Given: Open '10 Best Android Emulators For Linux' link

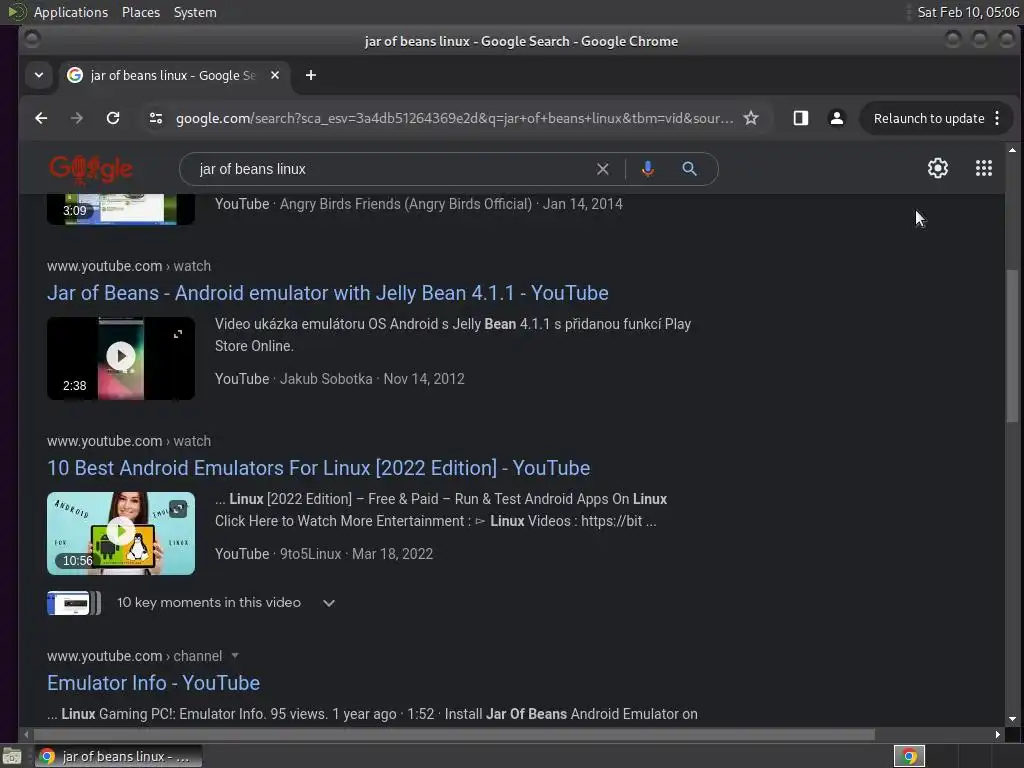Looking at the screenshot, I should (x=319, y=468).
